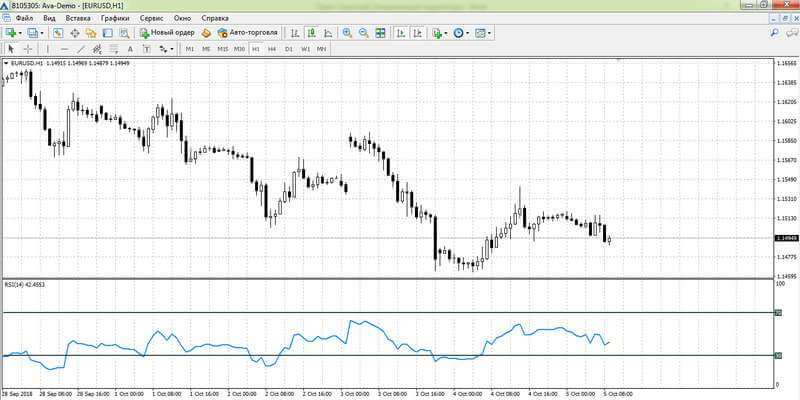Screen dimensions: 800x400
Task: Click the 1.16565 price scale value
Action: pos(786,63)
